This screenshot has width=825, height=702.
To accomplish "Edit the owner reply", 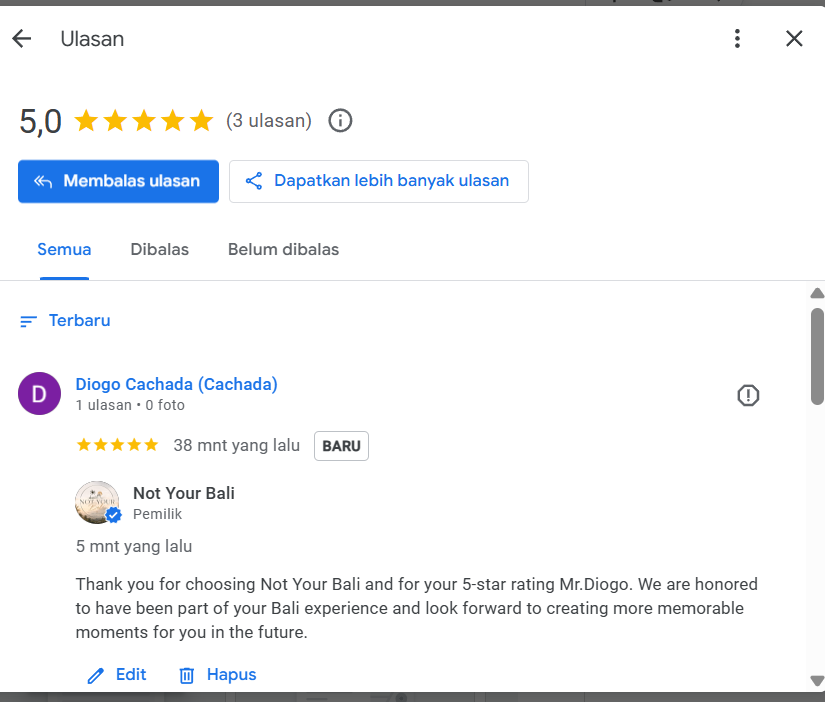I will coord(117,675).
